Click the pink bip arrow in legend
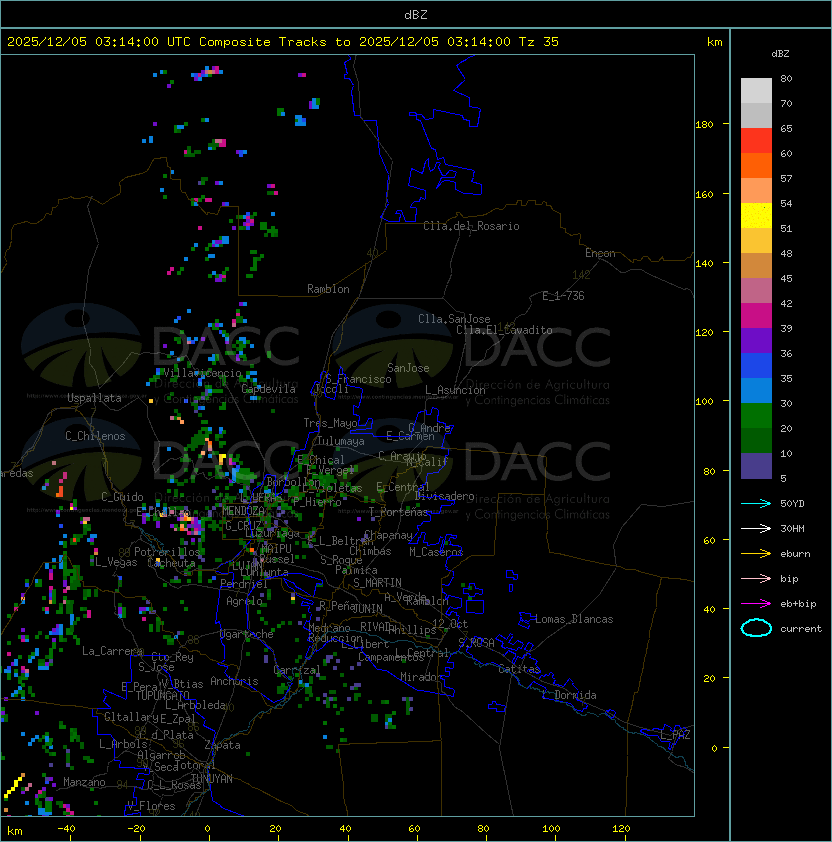 pos(756,578)
